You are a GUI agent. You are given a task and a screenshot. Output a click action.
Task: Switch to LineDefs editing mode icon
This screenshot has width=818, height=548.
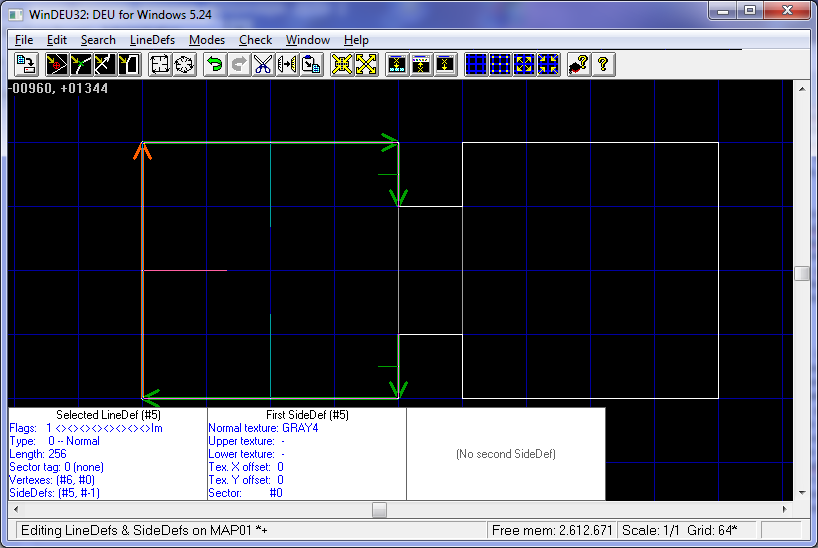[x=104, y=65]
